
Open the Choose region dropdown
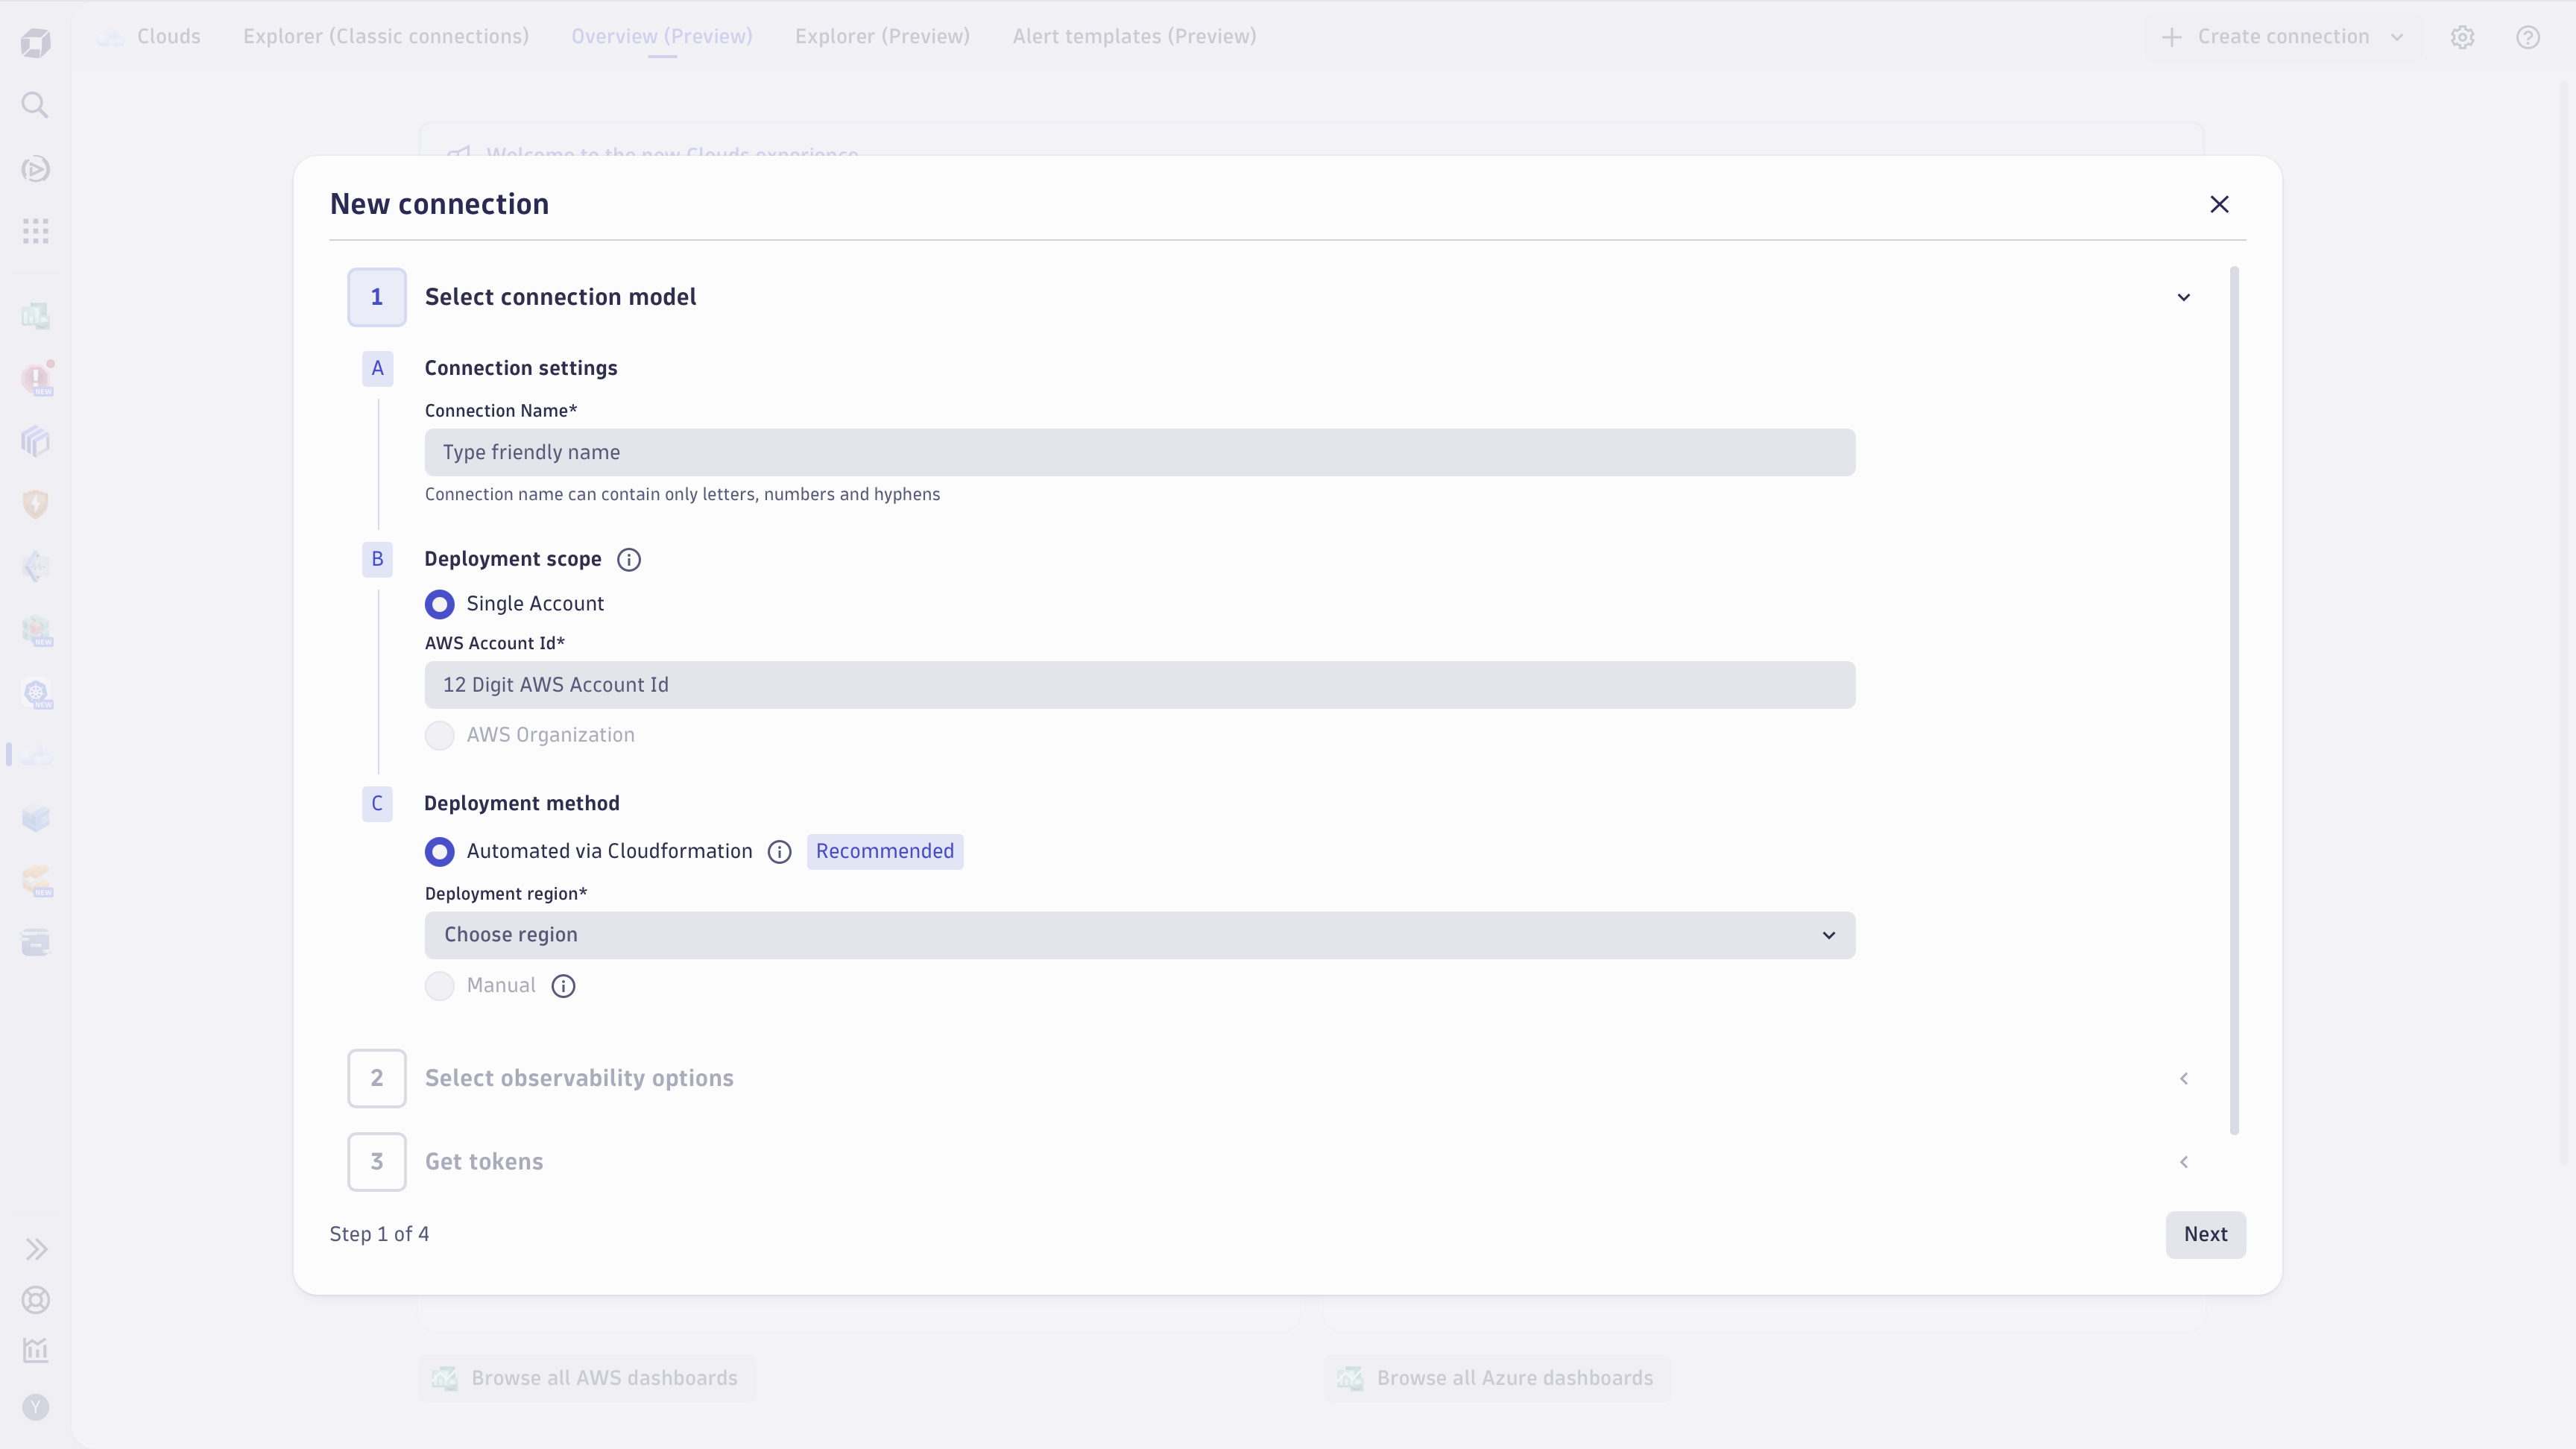pos(1139,935)
